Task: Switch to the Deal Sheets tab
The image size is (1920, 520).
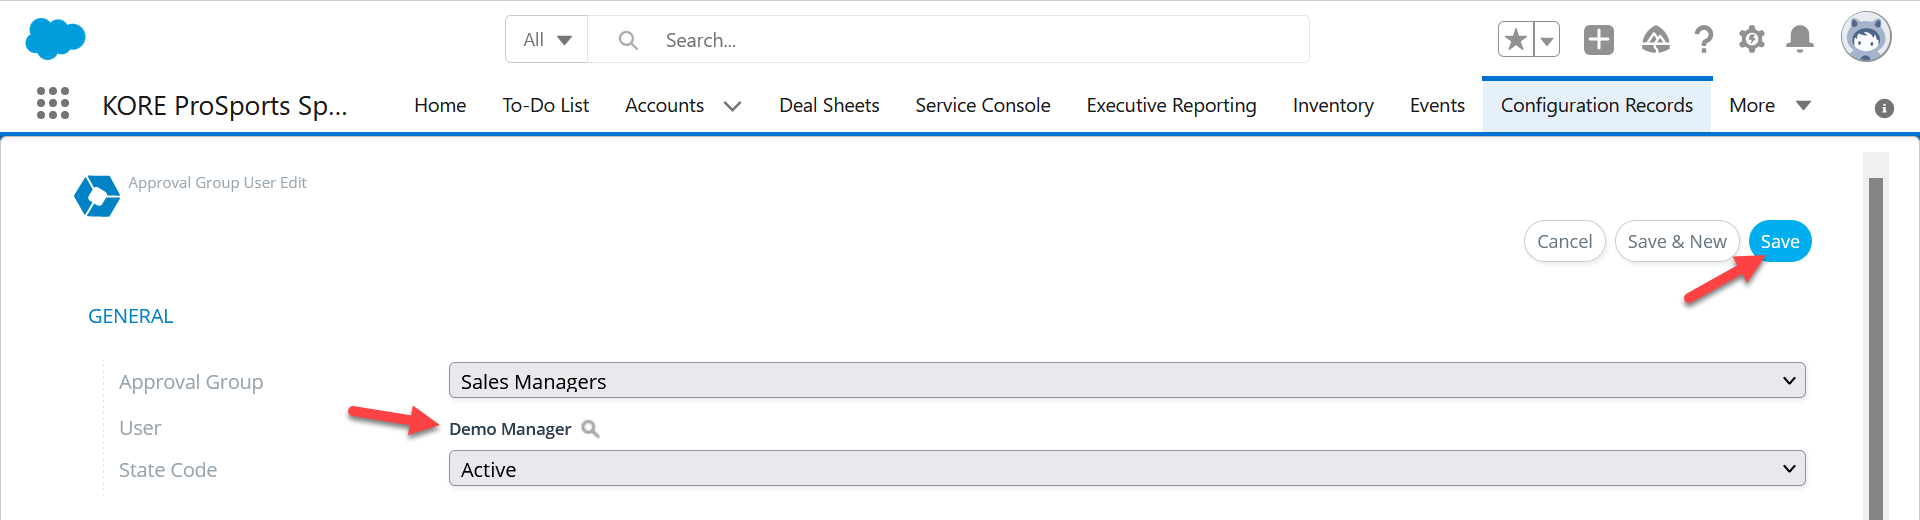Action: pos(829,105)
